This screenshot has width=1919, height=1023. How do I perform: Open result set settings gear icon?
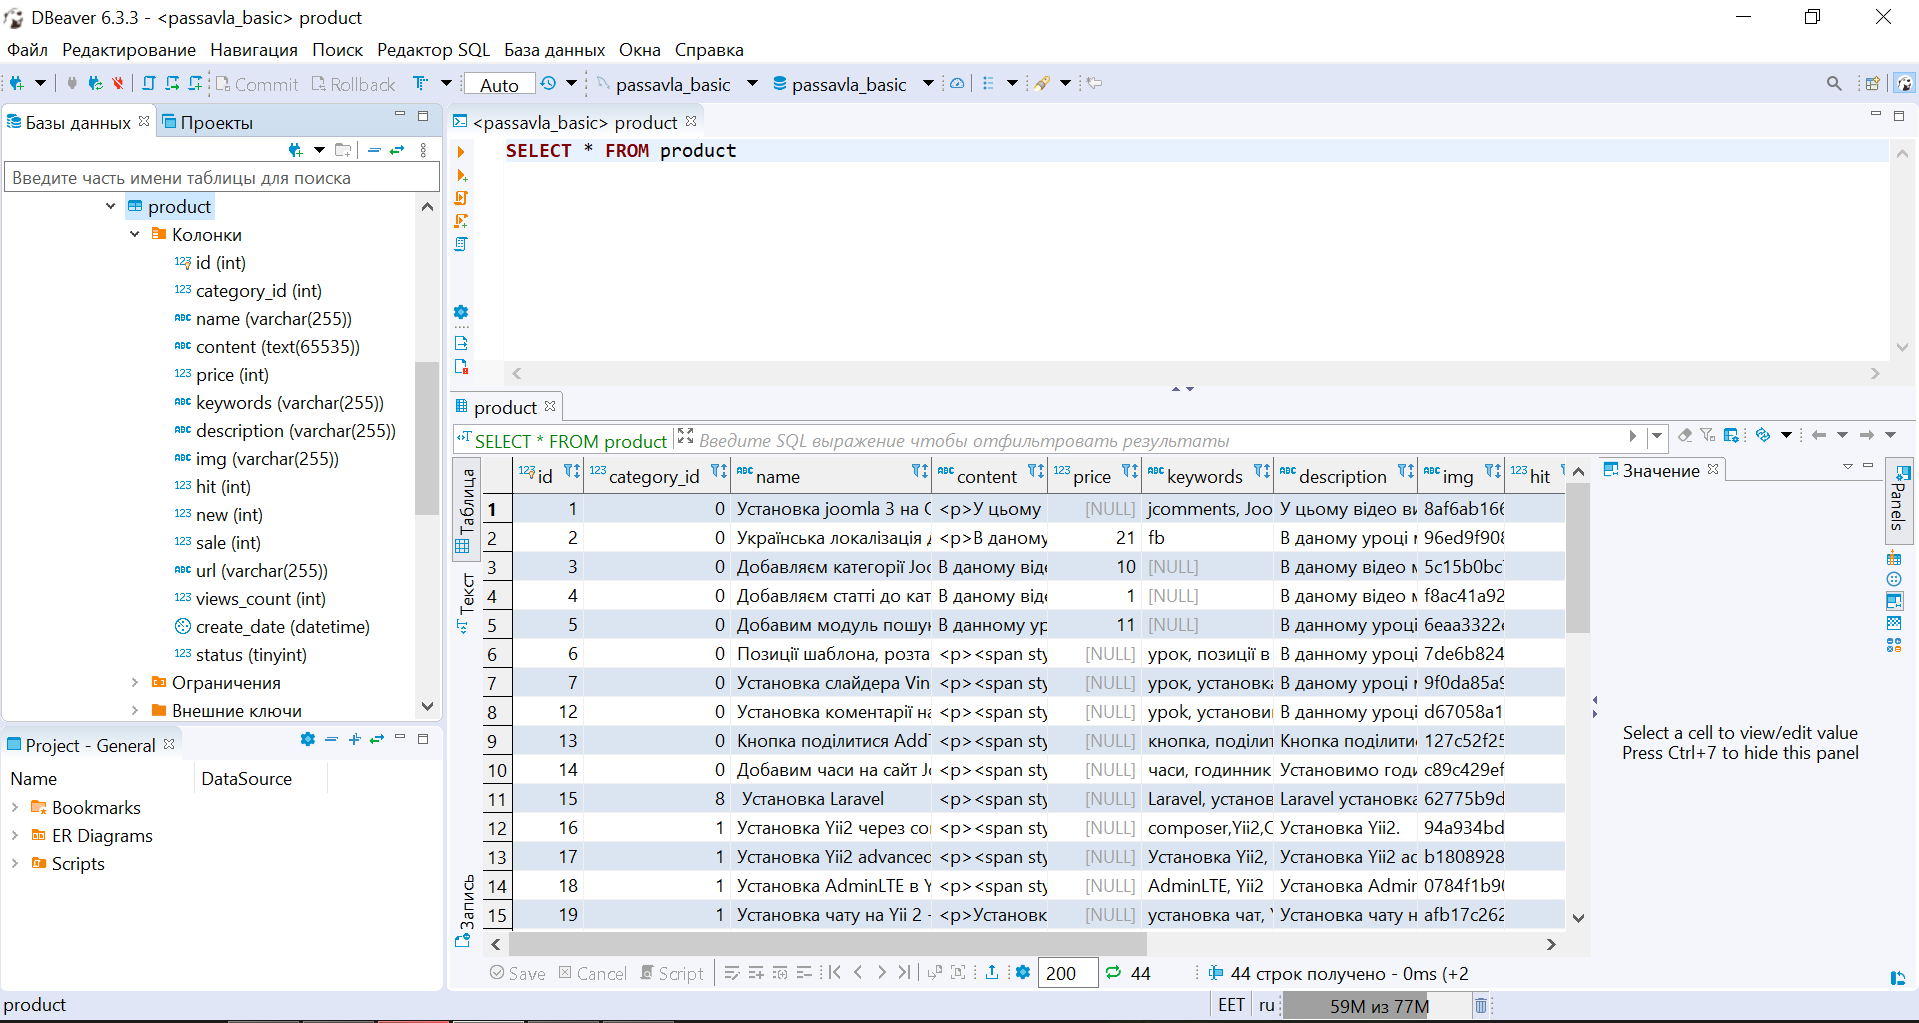coord(1022,972)
